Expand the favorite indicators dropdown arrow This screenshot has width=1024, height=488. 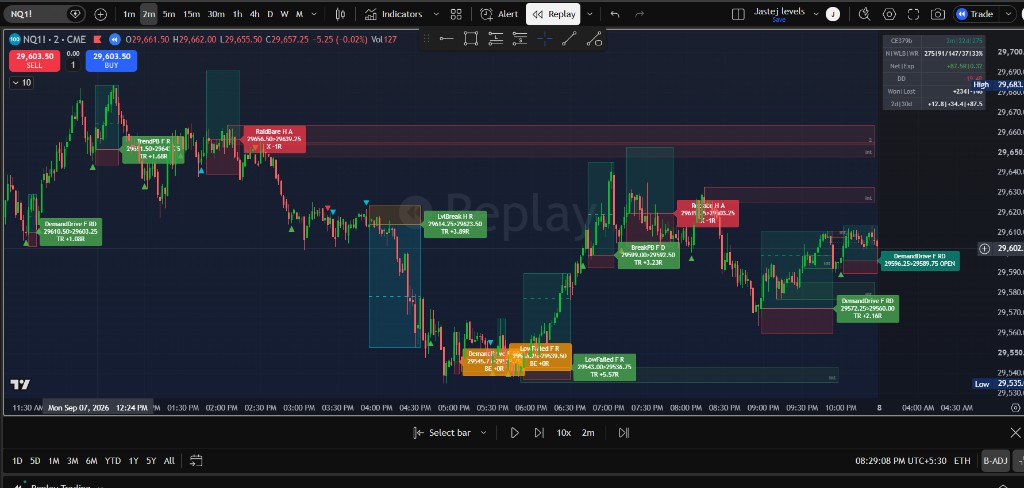(436, 14)
